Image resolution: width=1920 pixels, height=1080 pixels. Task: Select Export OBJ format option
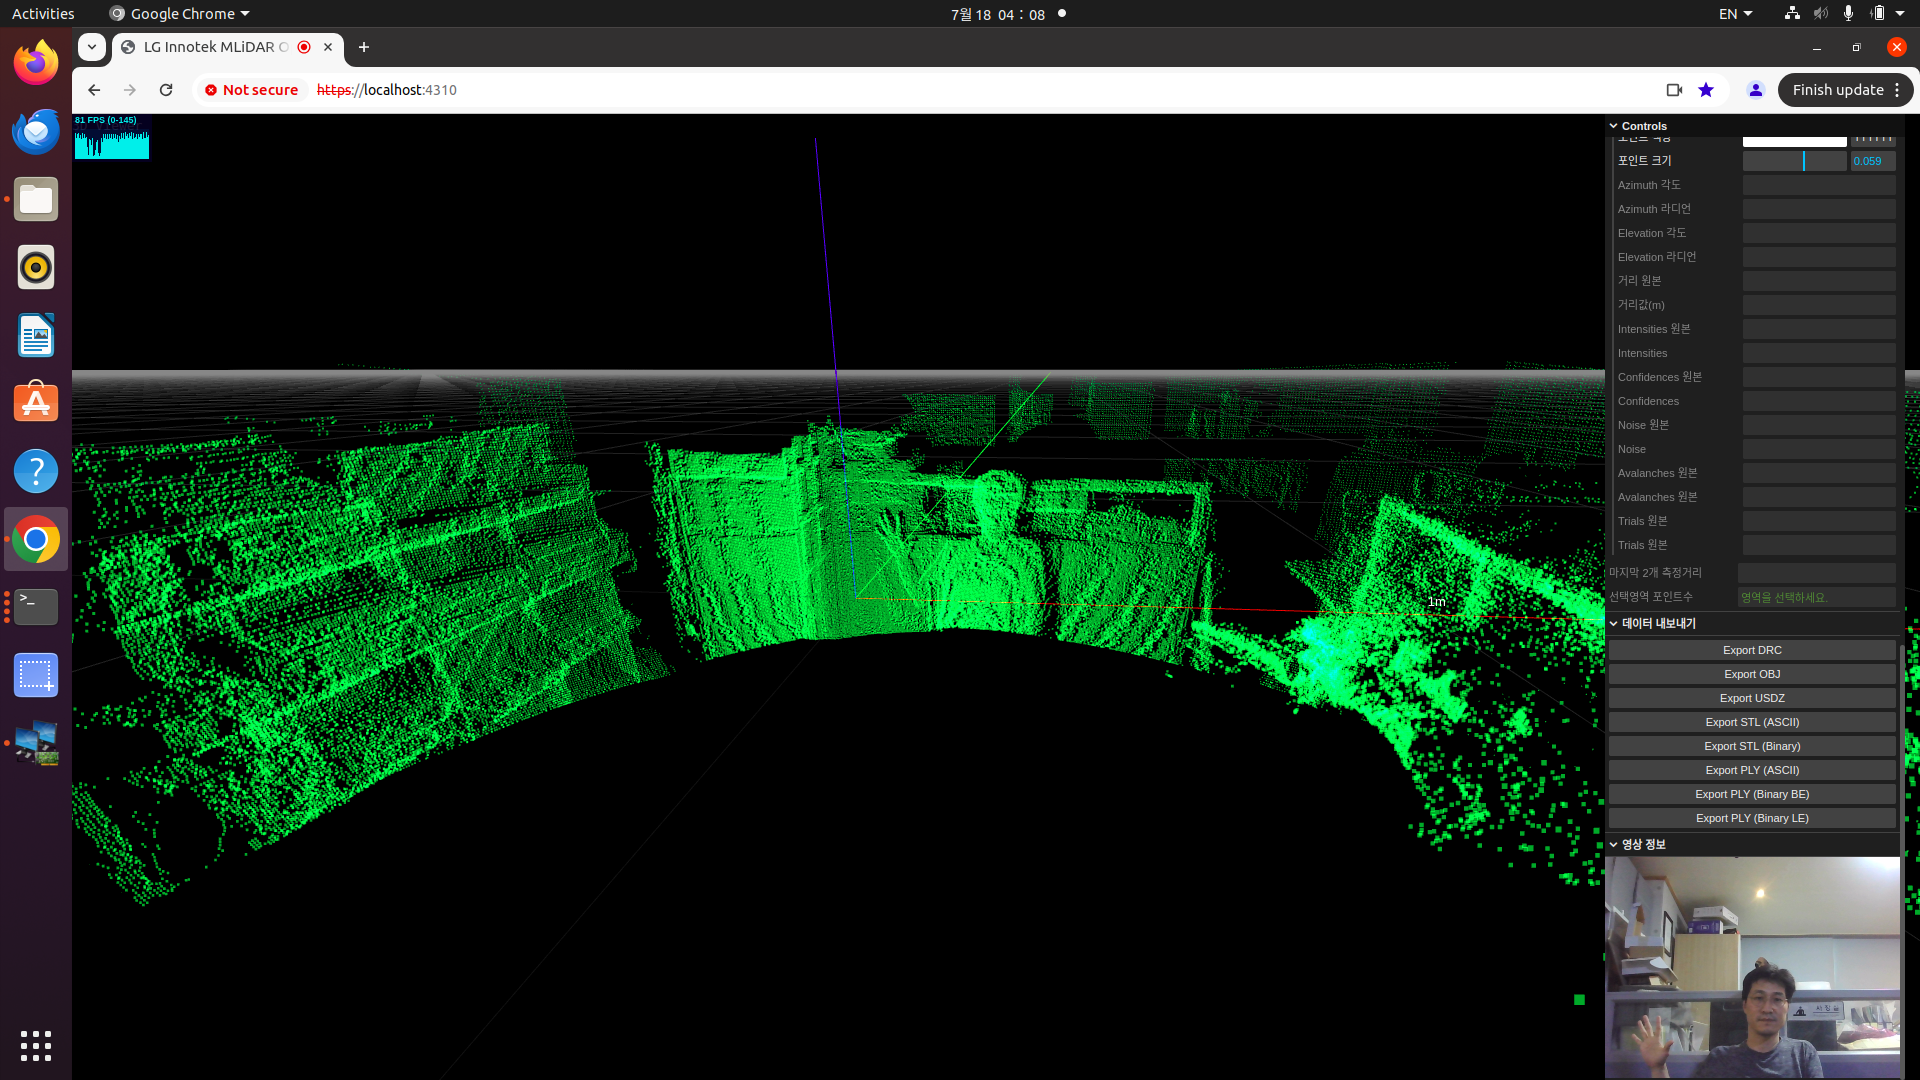(1751, 673)
